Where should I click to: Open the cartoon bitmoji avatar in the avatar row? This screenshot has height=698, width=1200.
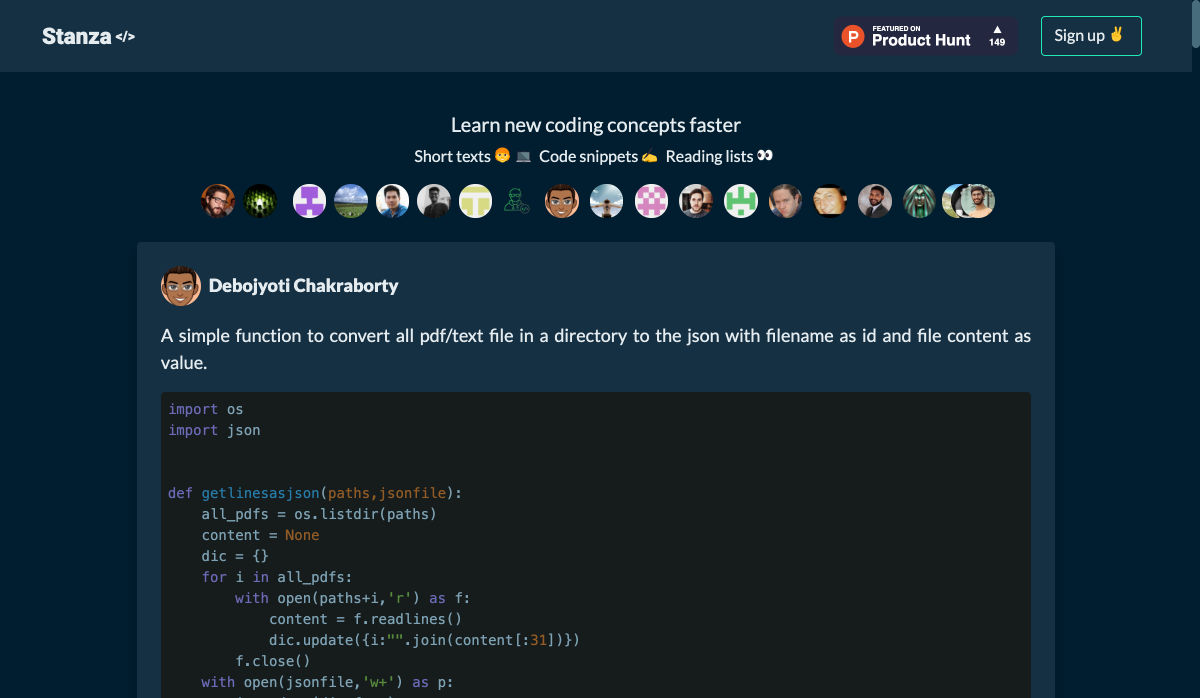[562, 201]
